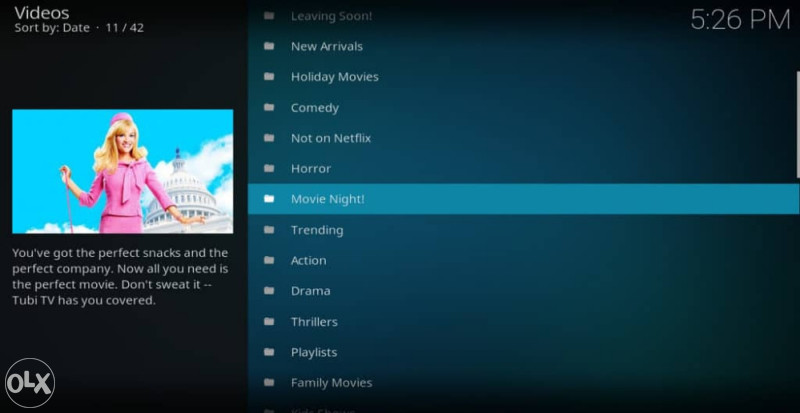The image size is (800, 413).
Task: Click the list scrollbar handle
Action: 798,125
